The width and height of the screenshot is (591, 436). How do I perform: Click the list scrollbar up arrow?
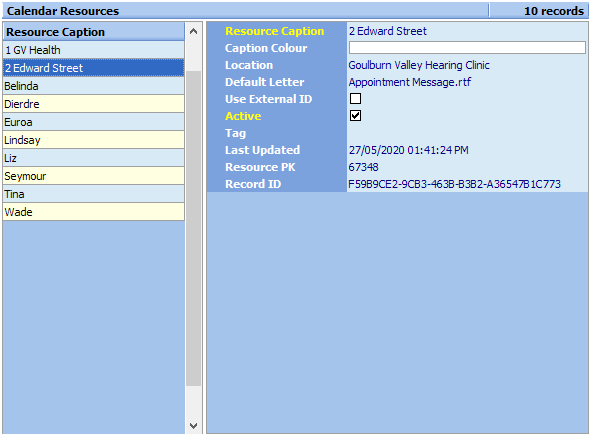click(x=194, y=31)
